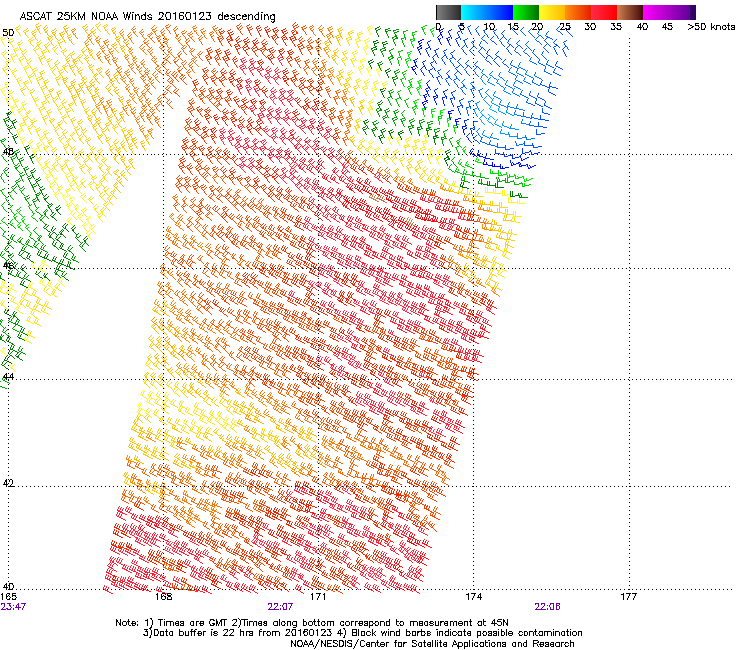Click the longitude label '177'
Viewport: 740px width, 650px height.
pos(629,597)
